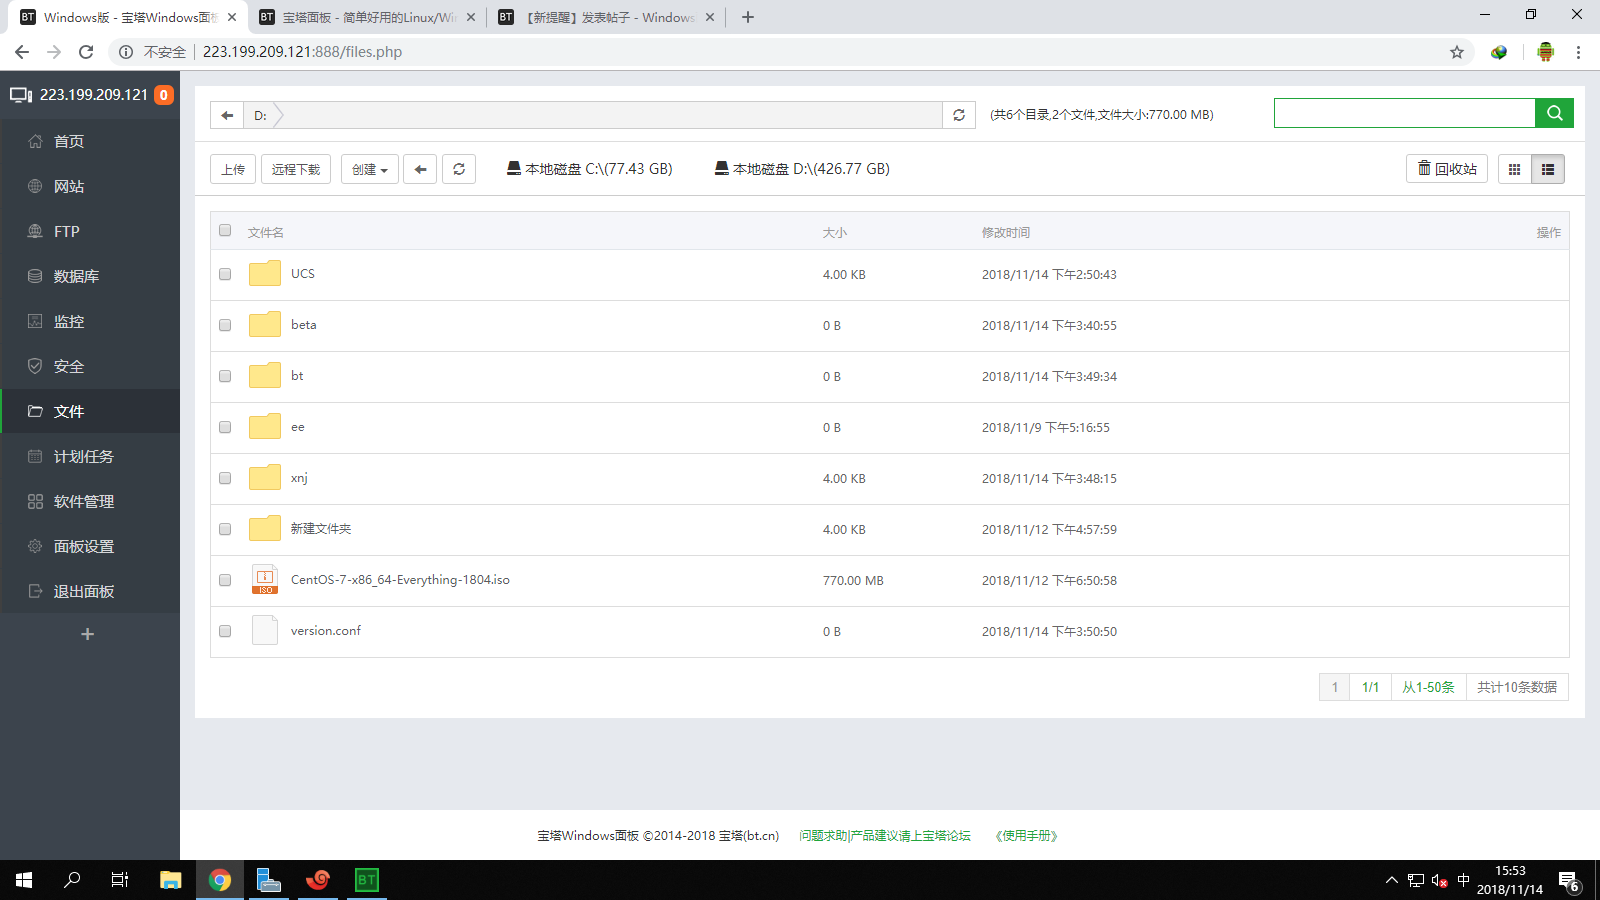Check the ee folder checkbox

[225, 427]
